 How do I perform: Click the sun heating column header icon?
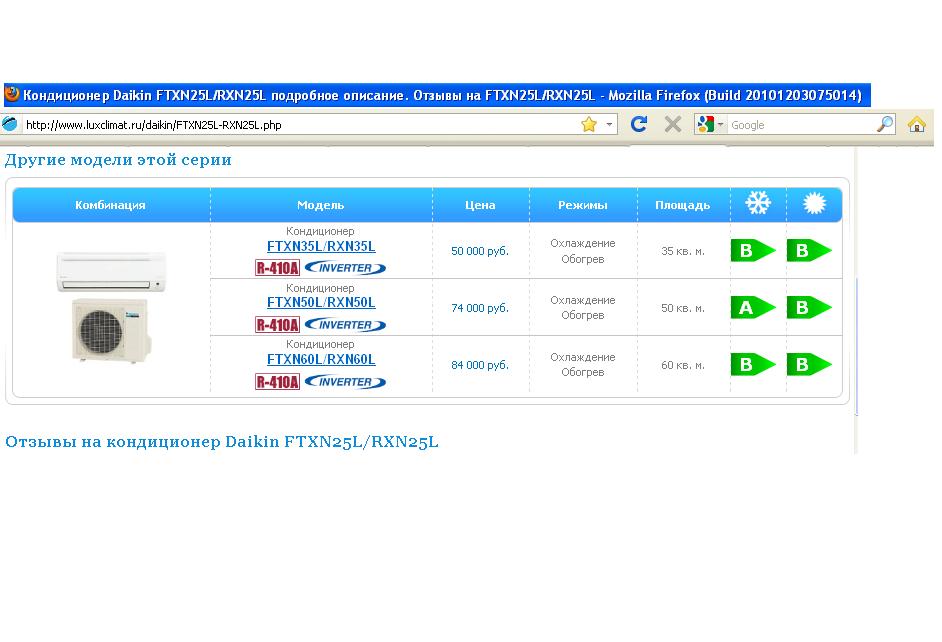pyautogui.click(x=815, y=204)
